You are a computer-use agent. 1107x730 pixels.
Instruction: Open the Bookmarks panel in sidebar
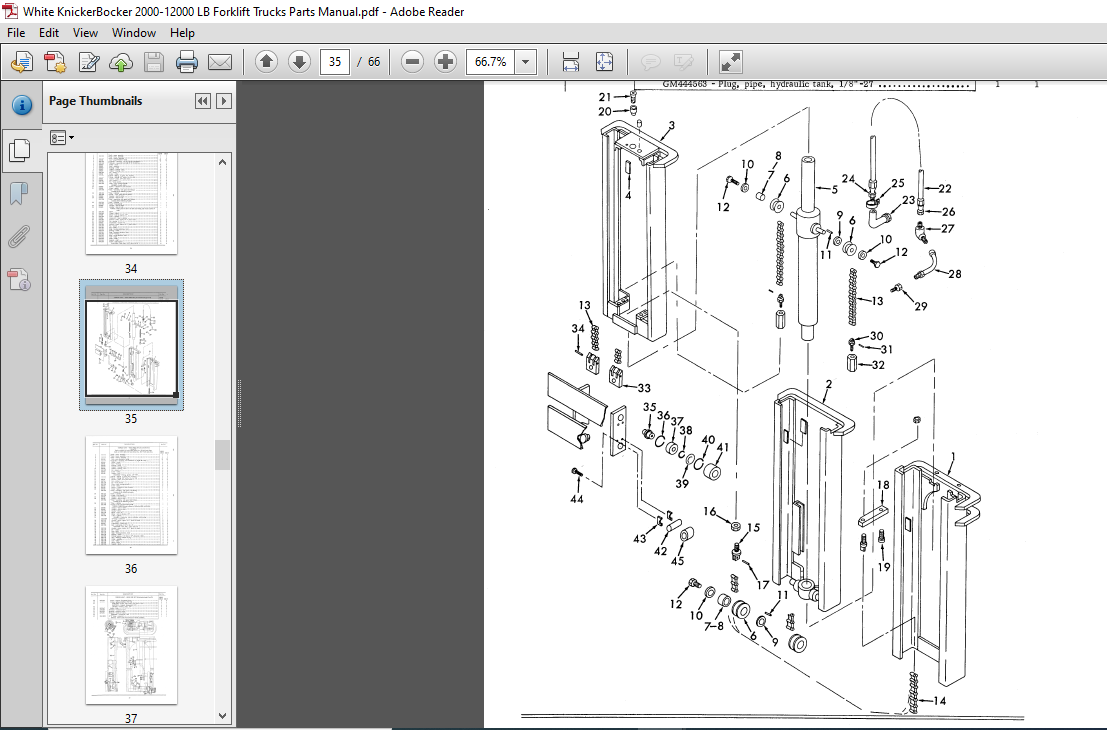(19, 193)
